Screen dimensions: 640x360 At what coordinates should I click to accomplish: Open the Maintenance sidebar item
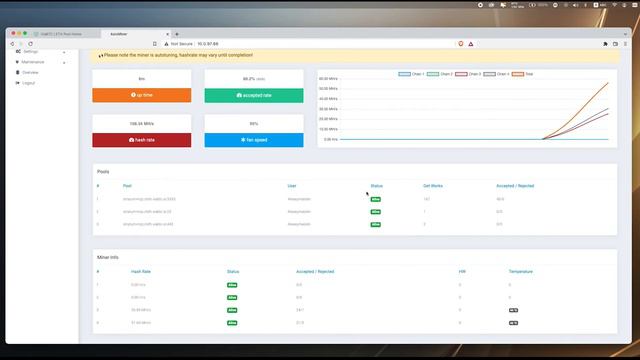33,62
